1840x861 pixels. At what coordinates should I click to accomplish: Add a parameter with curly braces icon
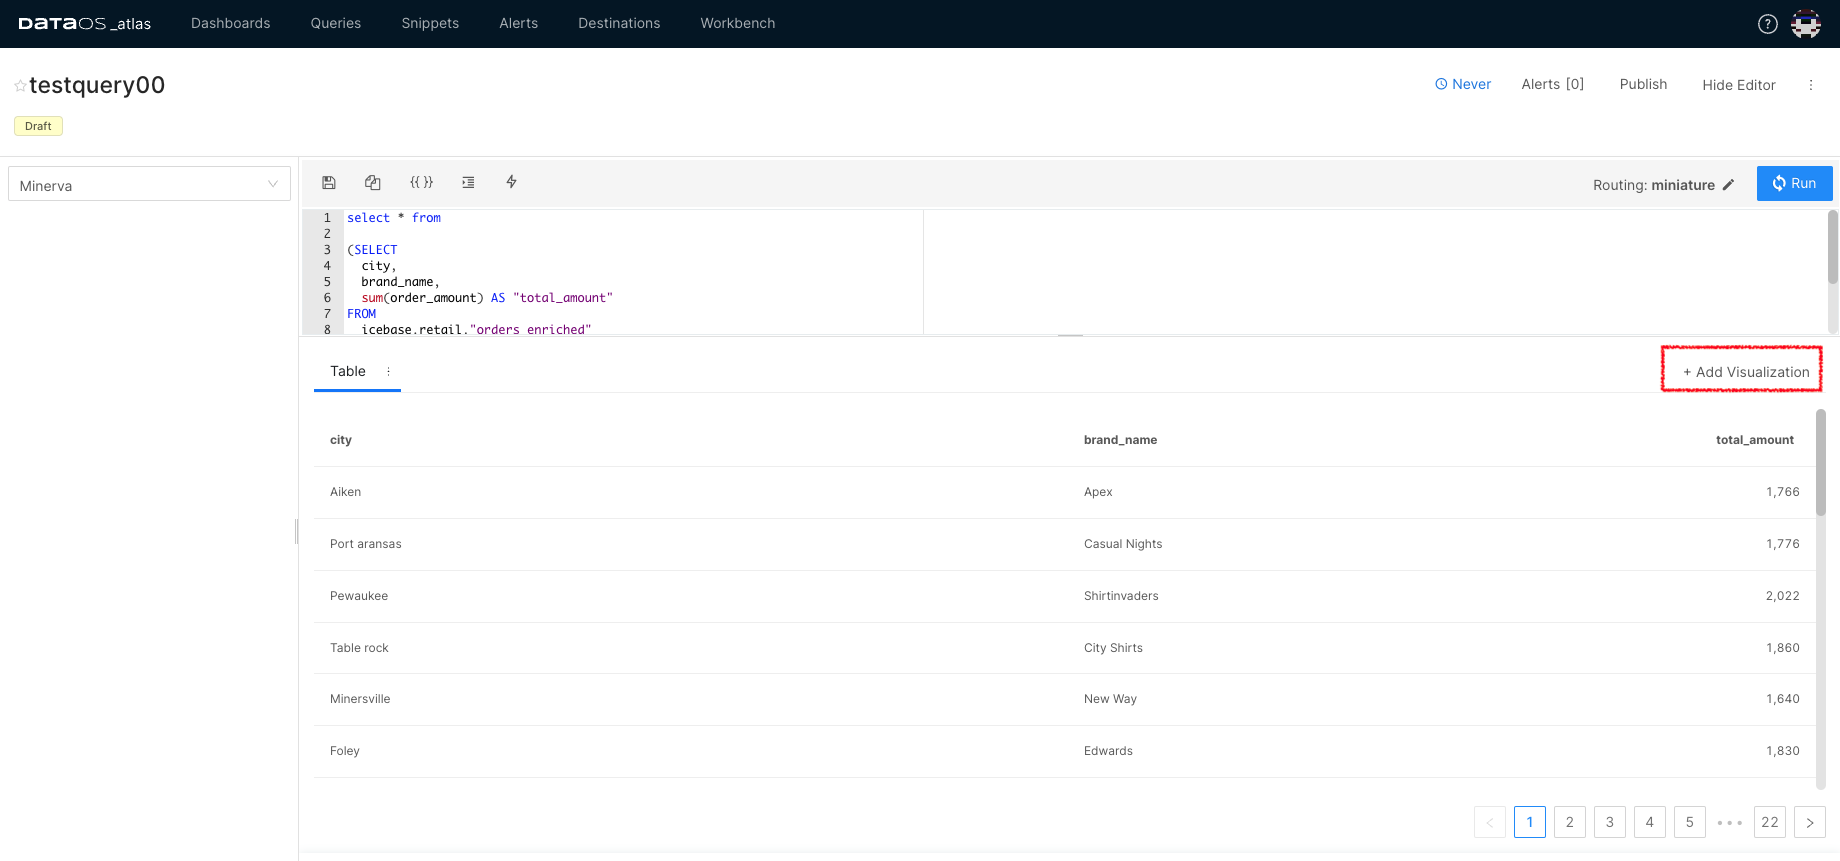(x=421, y=182)
